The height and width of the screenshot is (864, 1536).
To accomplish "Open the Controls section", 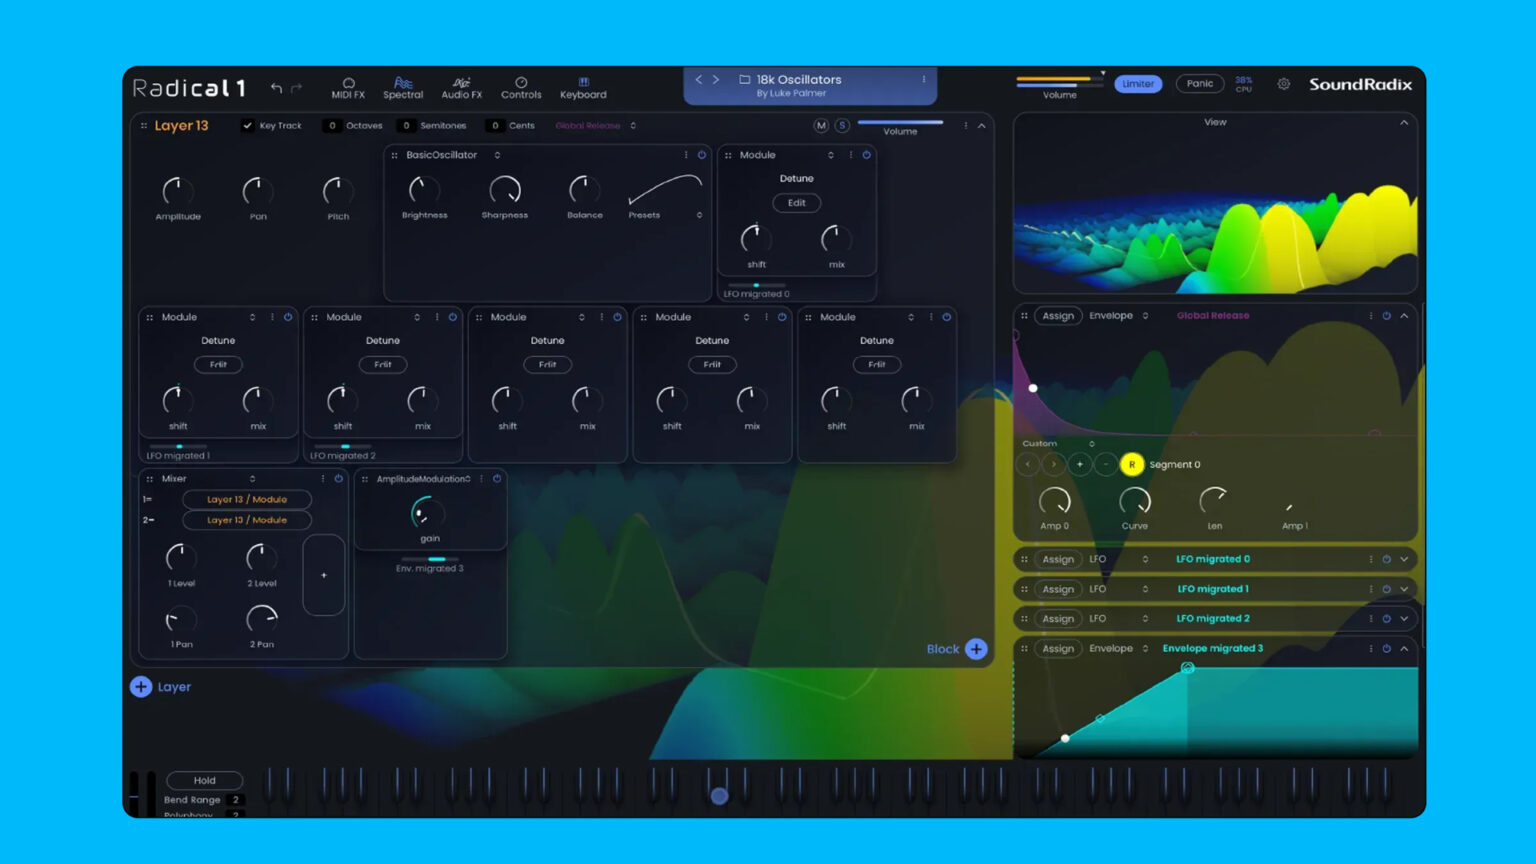I will pyautogui.click(x=521, y=86).
